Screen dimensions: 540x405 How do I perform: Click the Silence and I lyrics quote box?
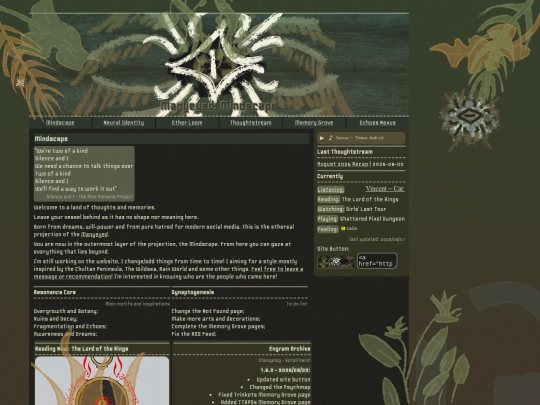tap(84, 174)
